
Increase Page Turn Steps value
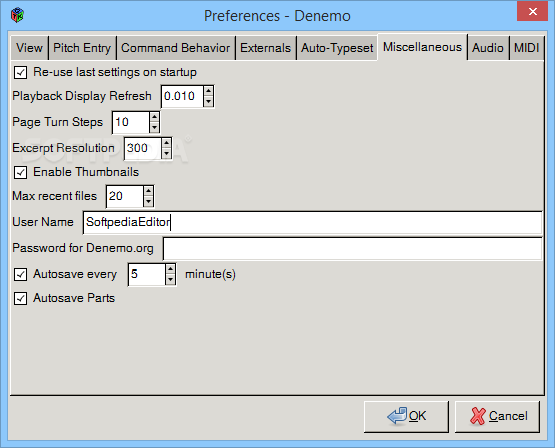pyautogui.click(x=154, y=117)
